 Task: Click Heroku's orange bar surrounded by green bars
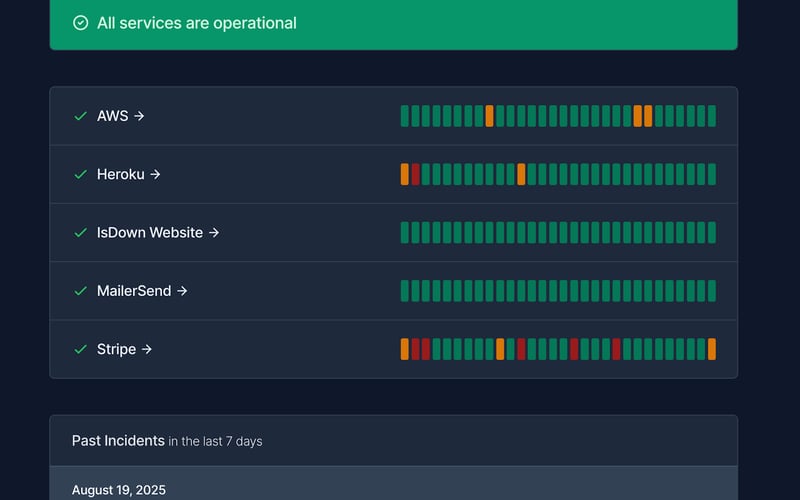pos(521,174)
